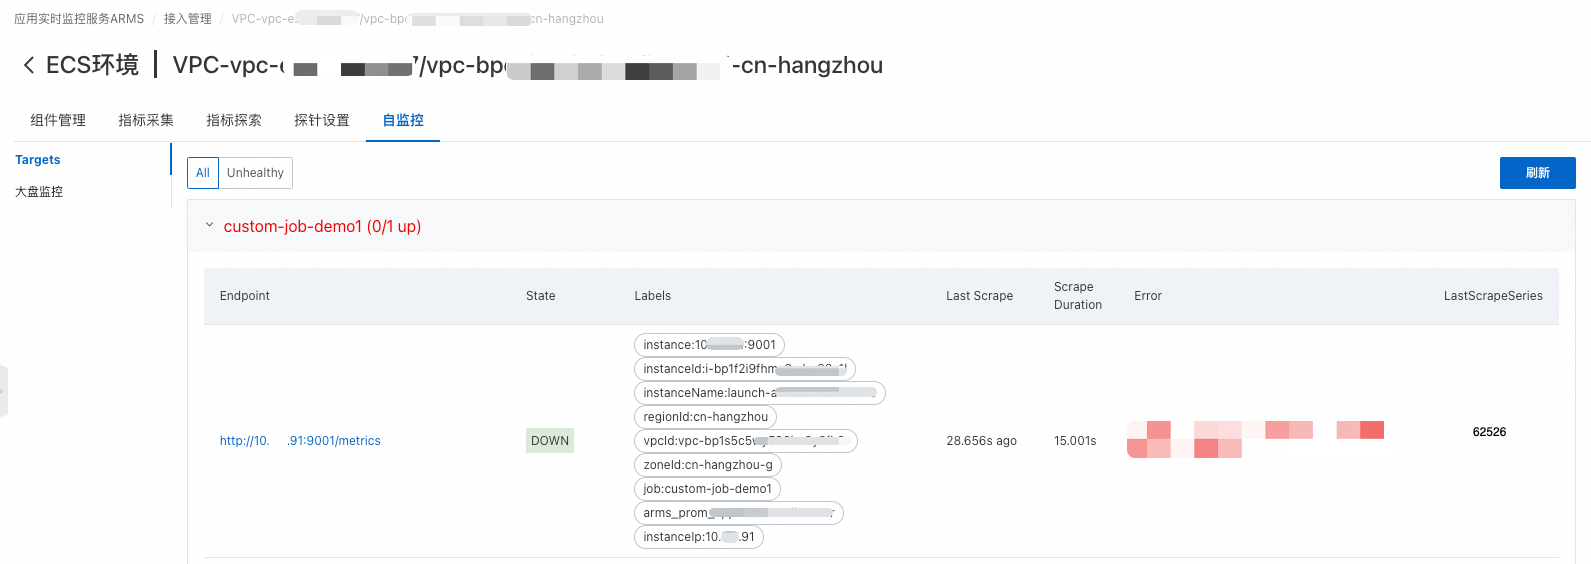Image resolution: width=1591 pixels, height=564 pixels.
Task: Open the 指标探索 tab
Action: coord(234,120)
